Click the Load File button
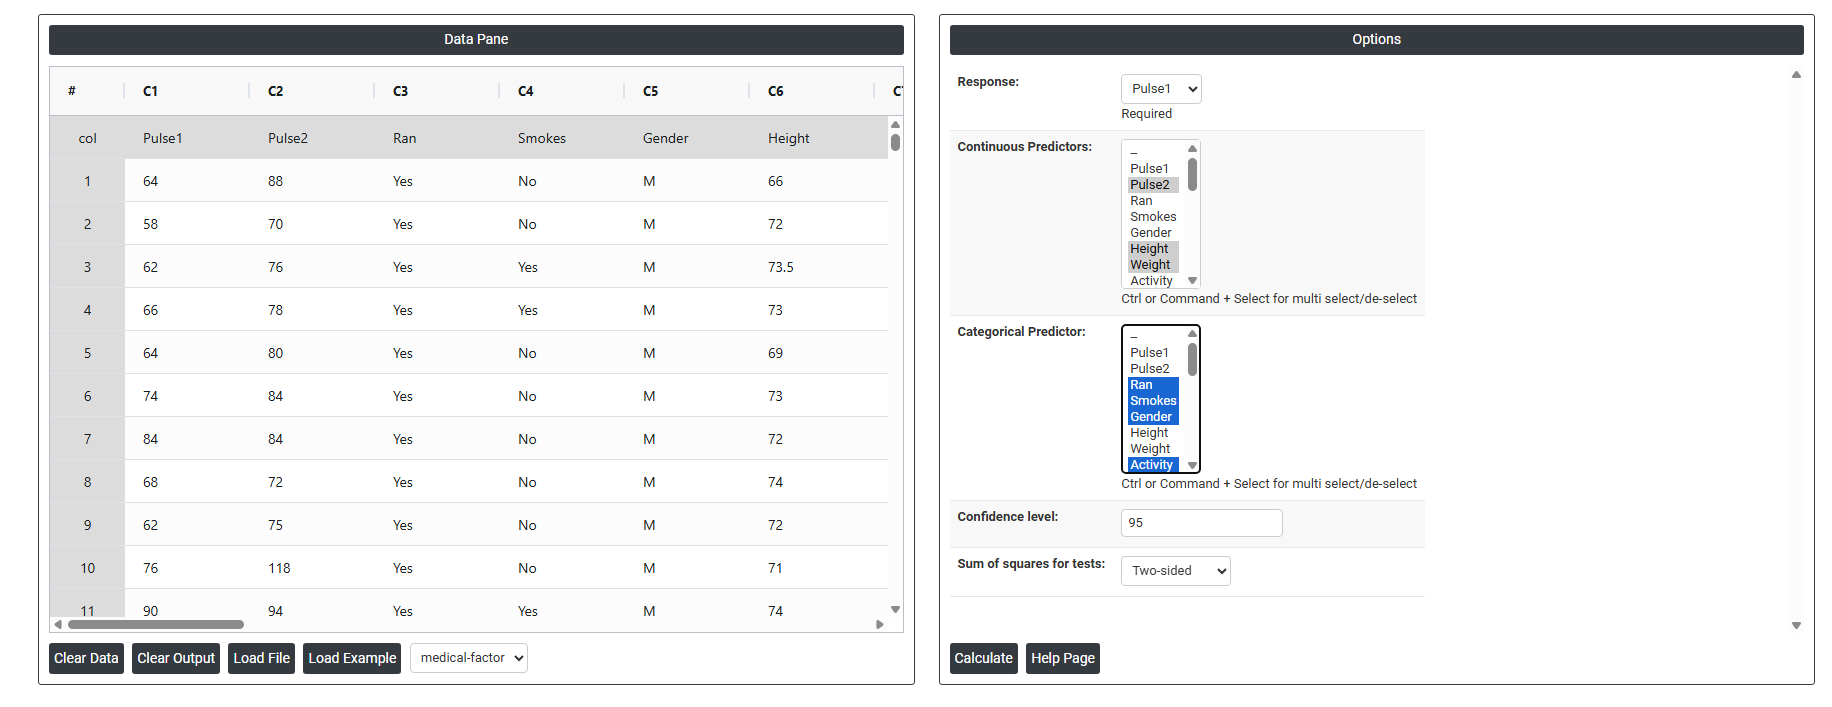1832x707 pixels. (x=261, y=658)
